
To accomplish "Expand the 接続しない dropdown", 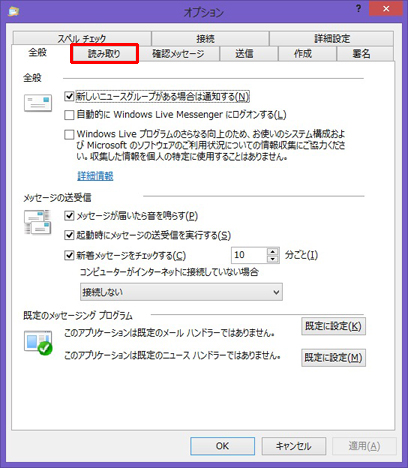I will point(181,292).
